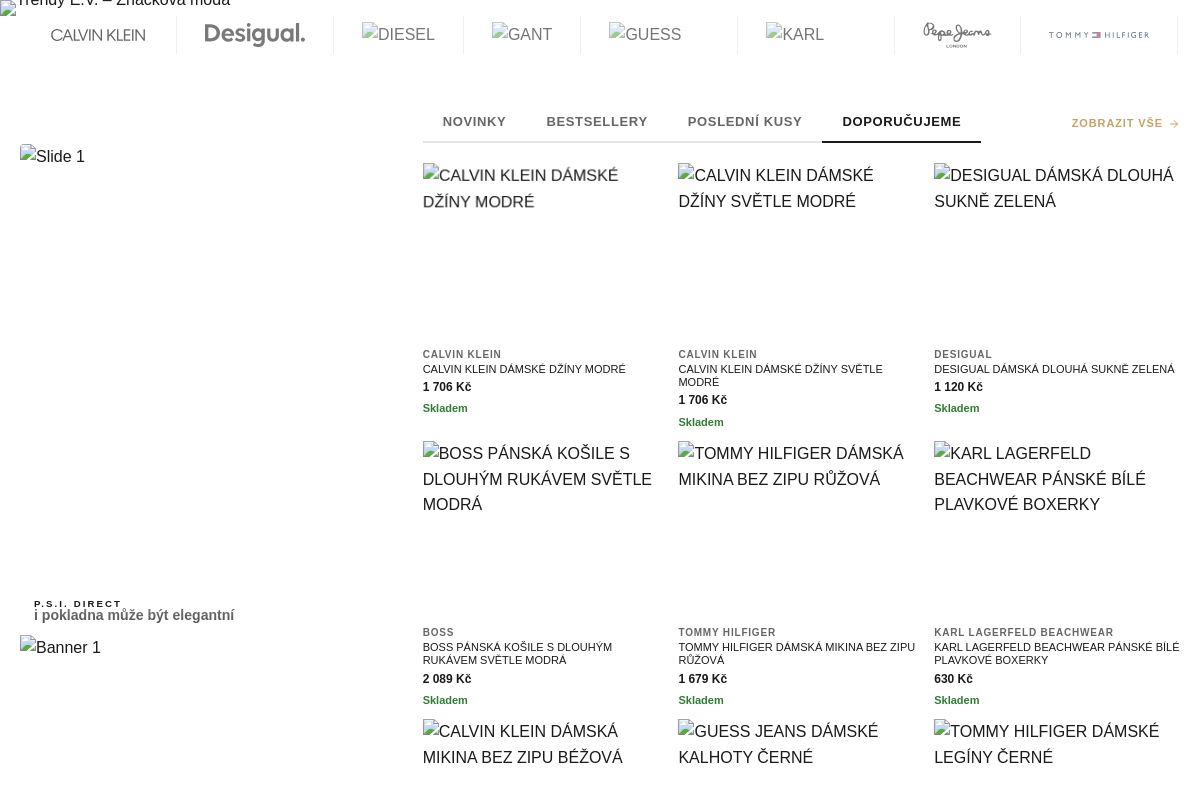Click Karl Lagerfeld plavkové boxerky product image
Screen dimensions: 1200x800
(1057, 528)
